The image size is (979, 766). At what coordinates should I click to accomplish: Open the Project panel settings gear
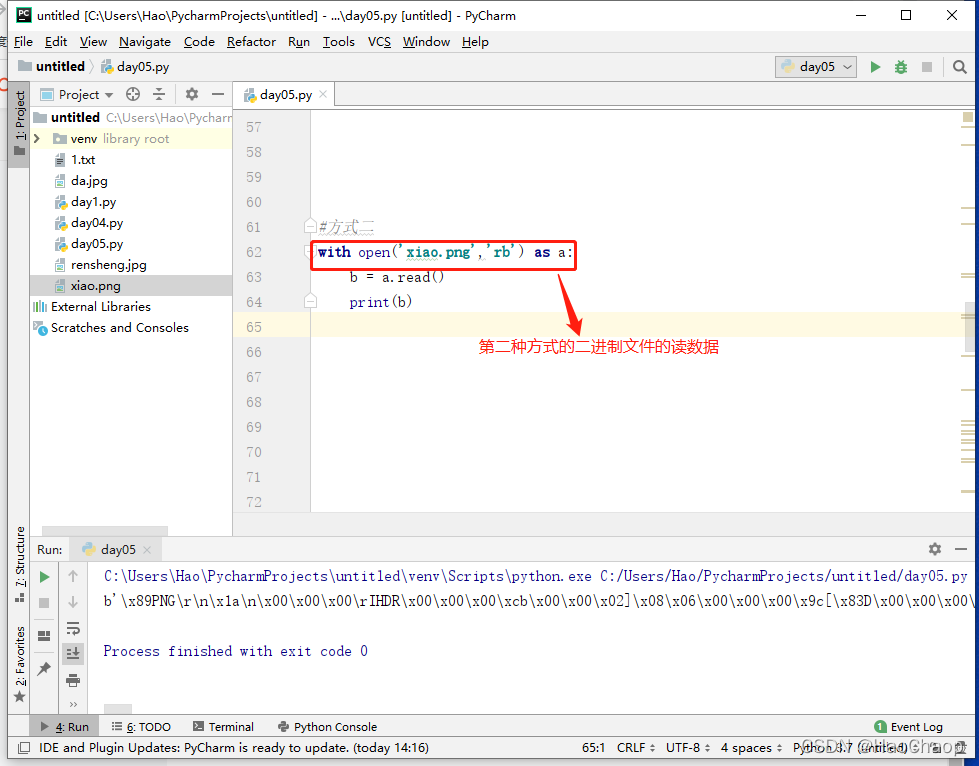click(x=191, y=94)
